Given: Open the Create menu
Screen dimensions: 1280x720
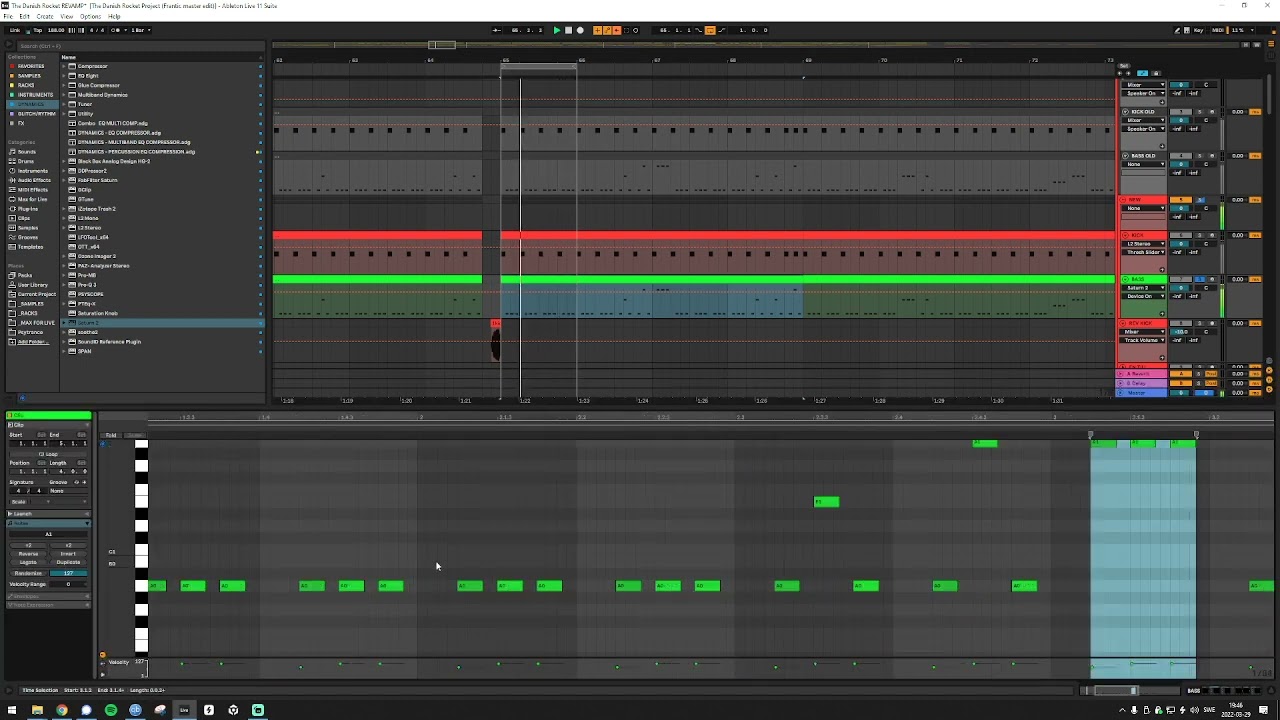Looking at the screenshot, I should coord(45,17).
